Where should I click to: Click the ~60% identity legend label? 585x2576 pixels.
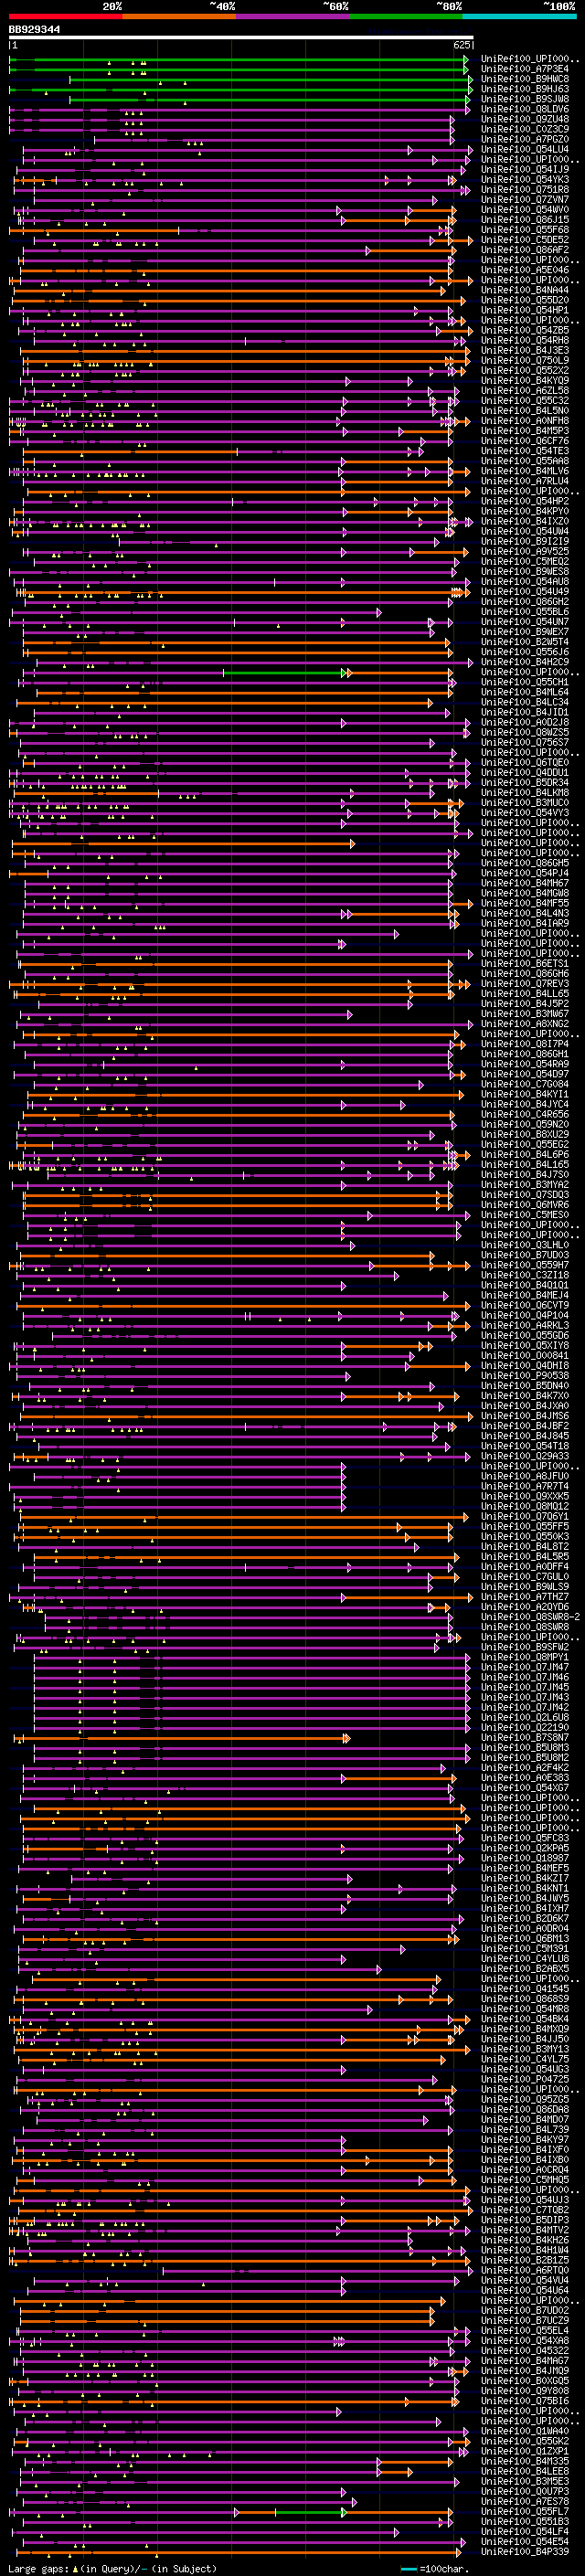pos(335,6)
